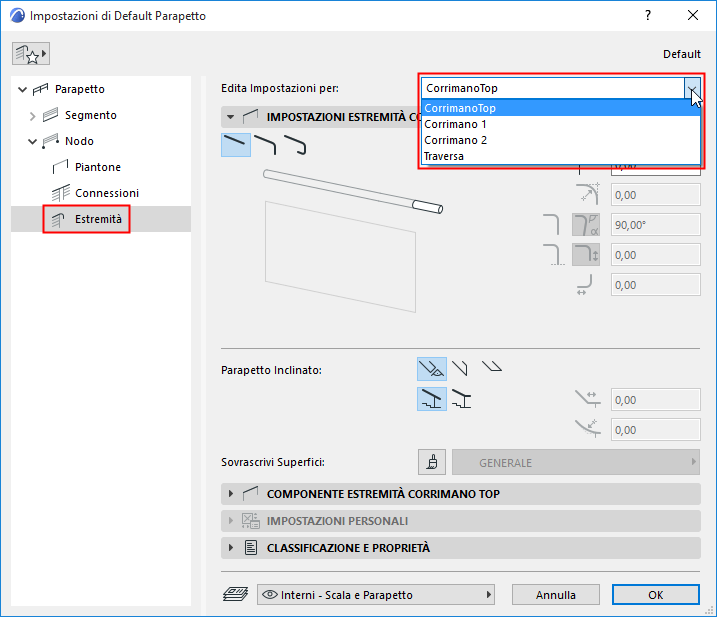Click the Annulla button
The height and width of the screenshot is (617, 717).
[556, 595]
